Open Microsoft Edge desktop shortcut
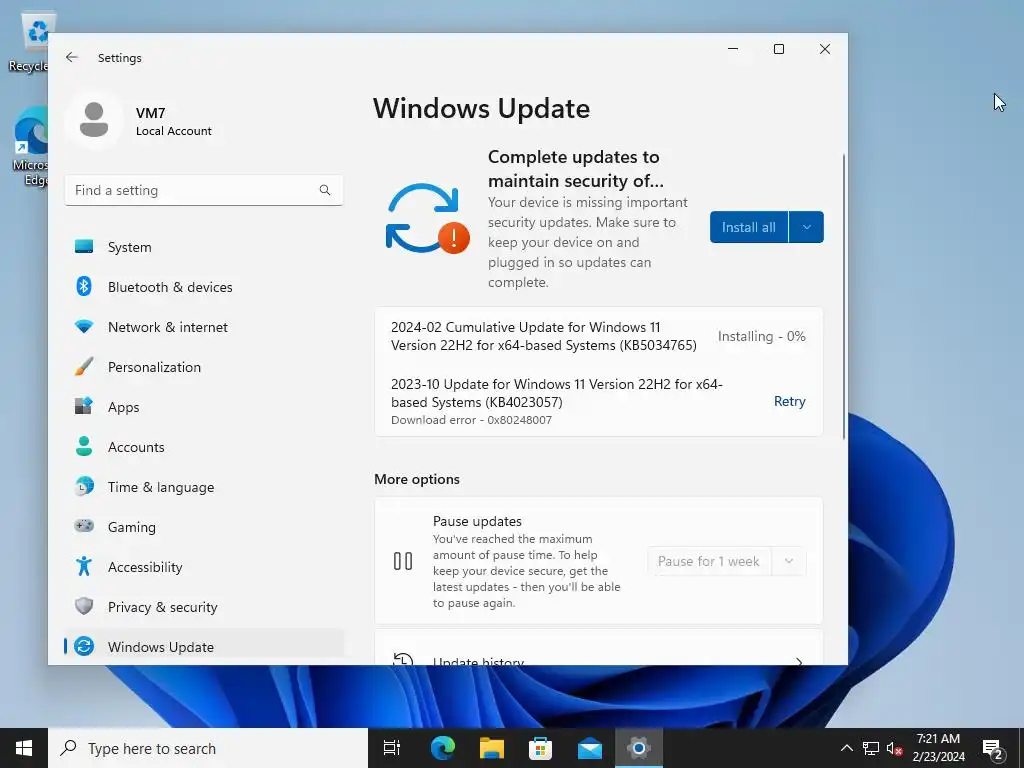This screenshot has height=768, width=1024. point(30,147)
